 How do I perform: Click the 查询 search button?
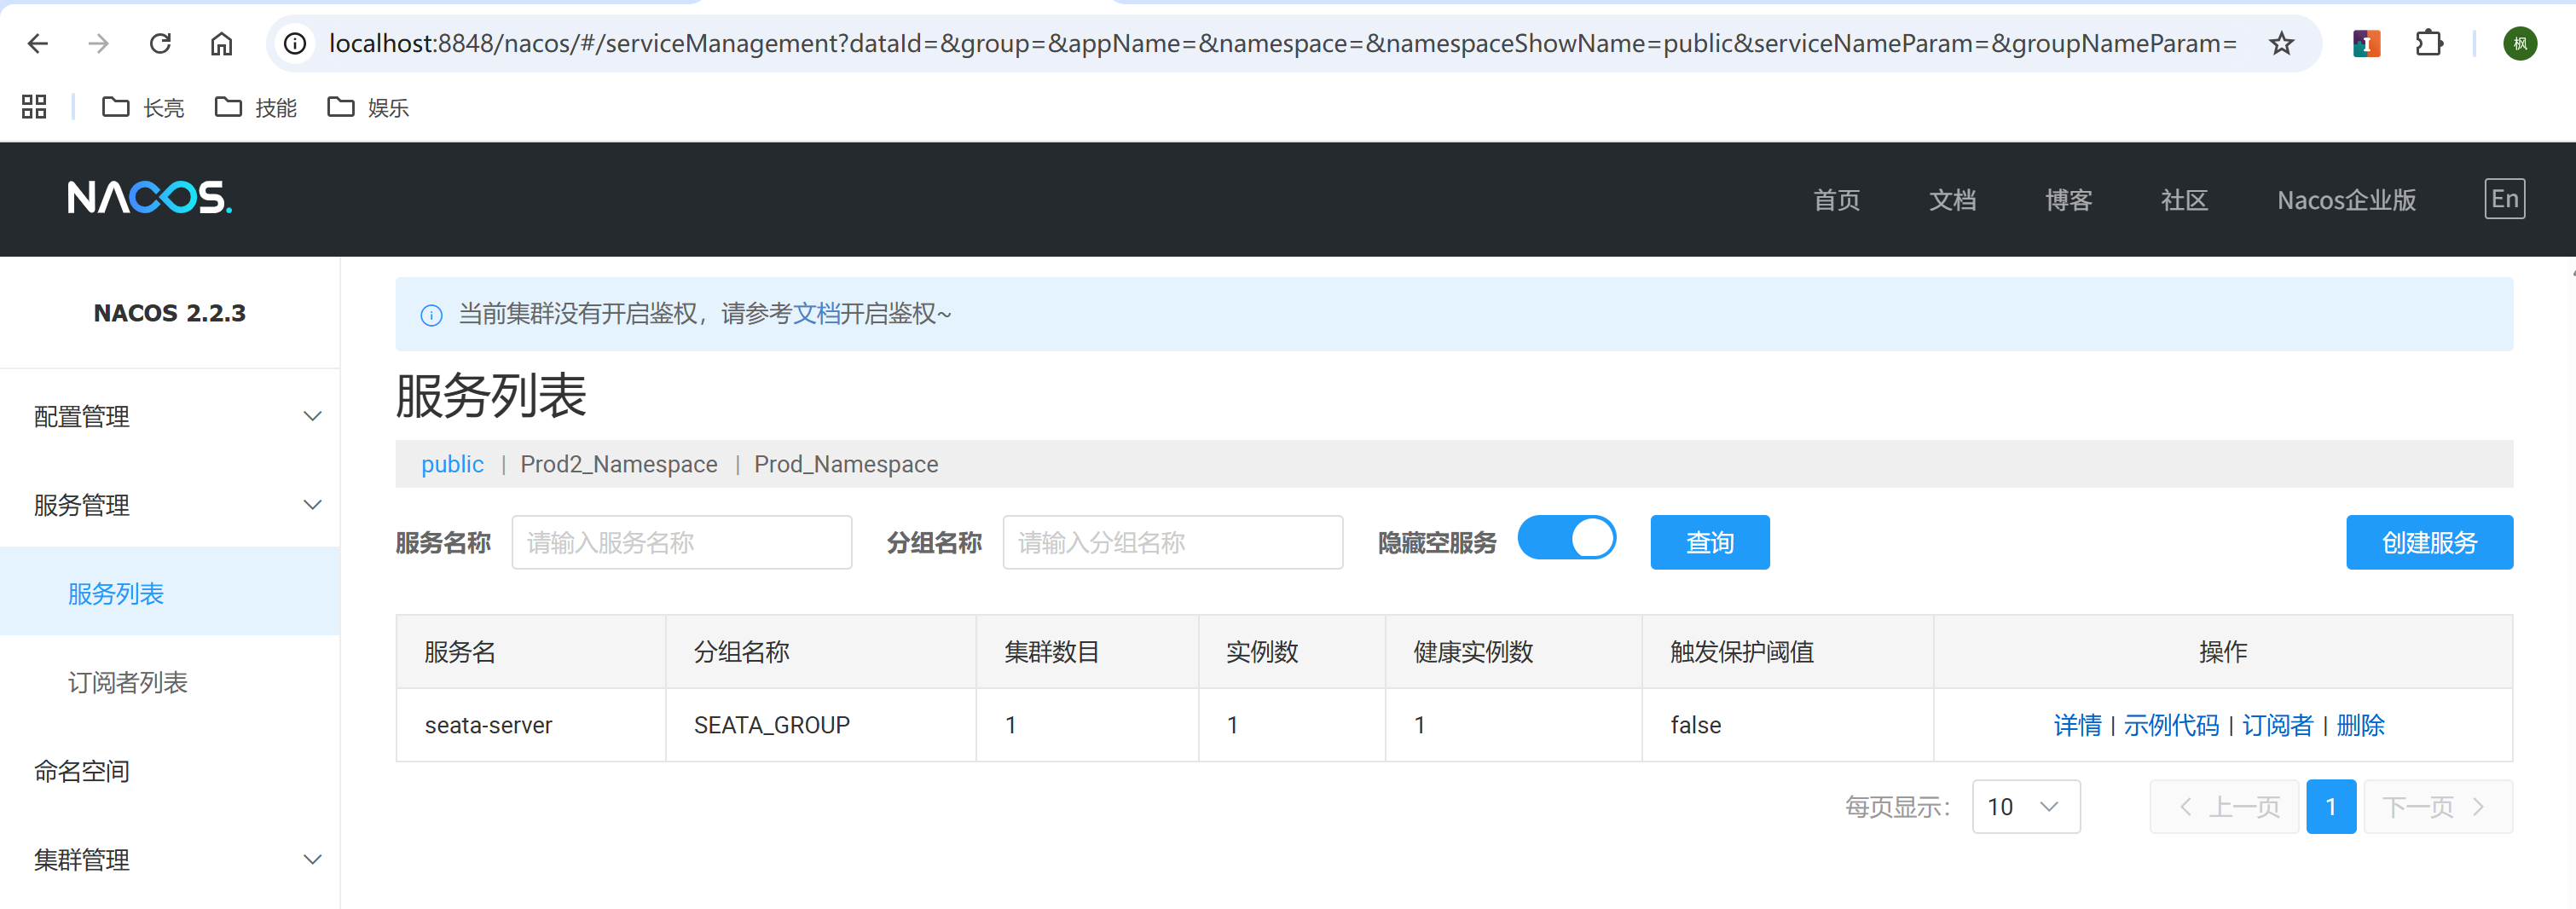tap(1709, 542)
